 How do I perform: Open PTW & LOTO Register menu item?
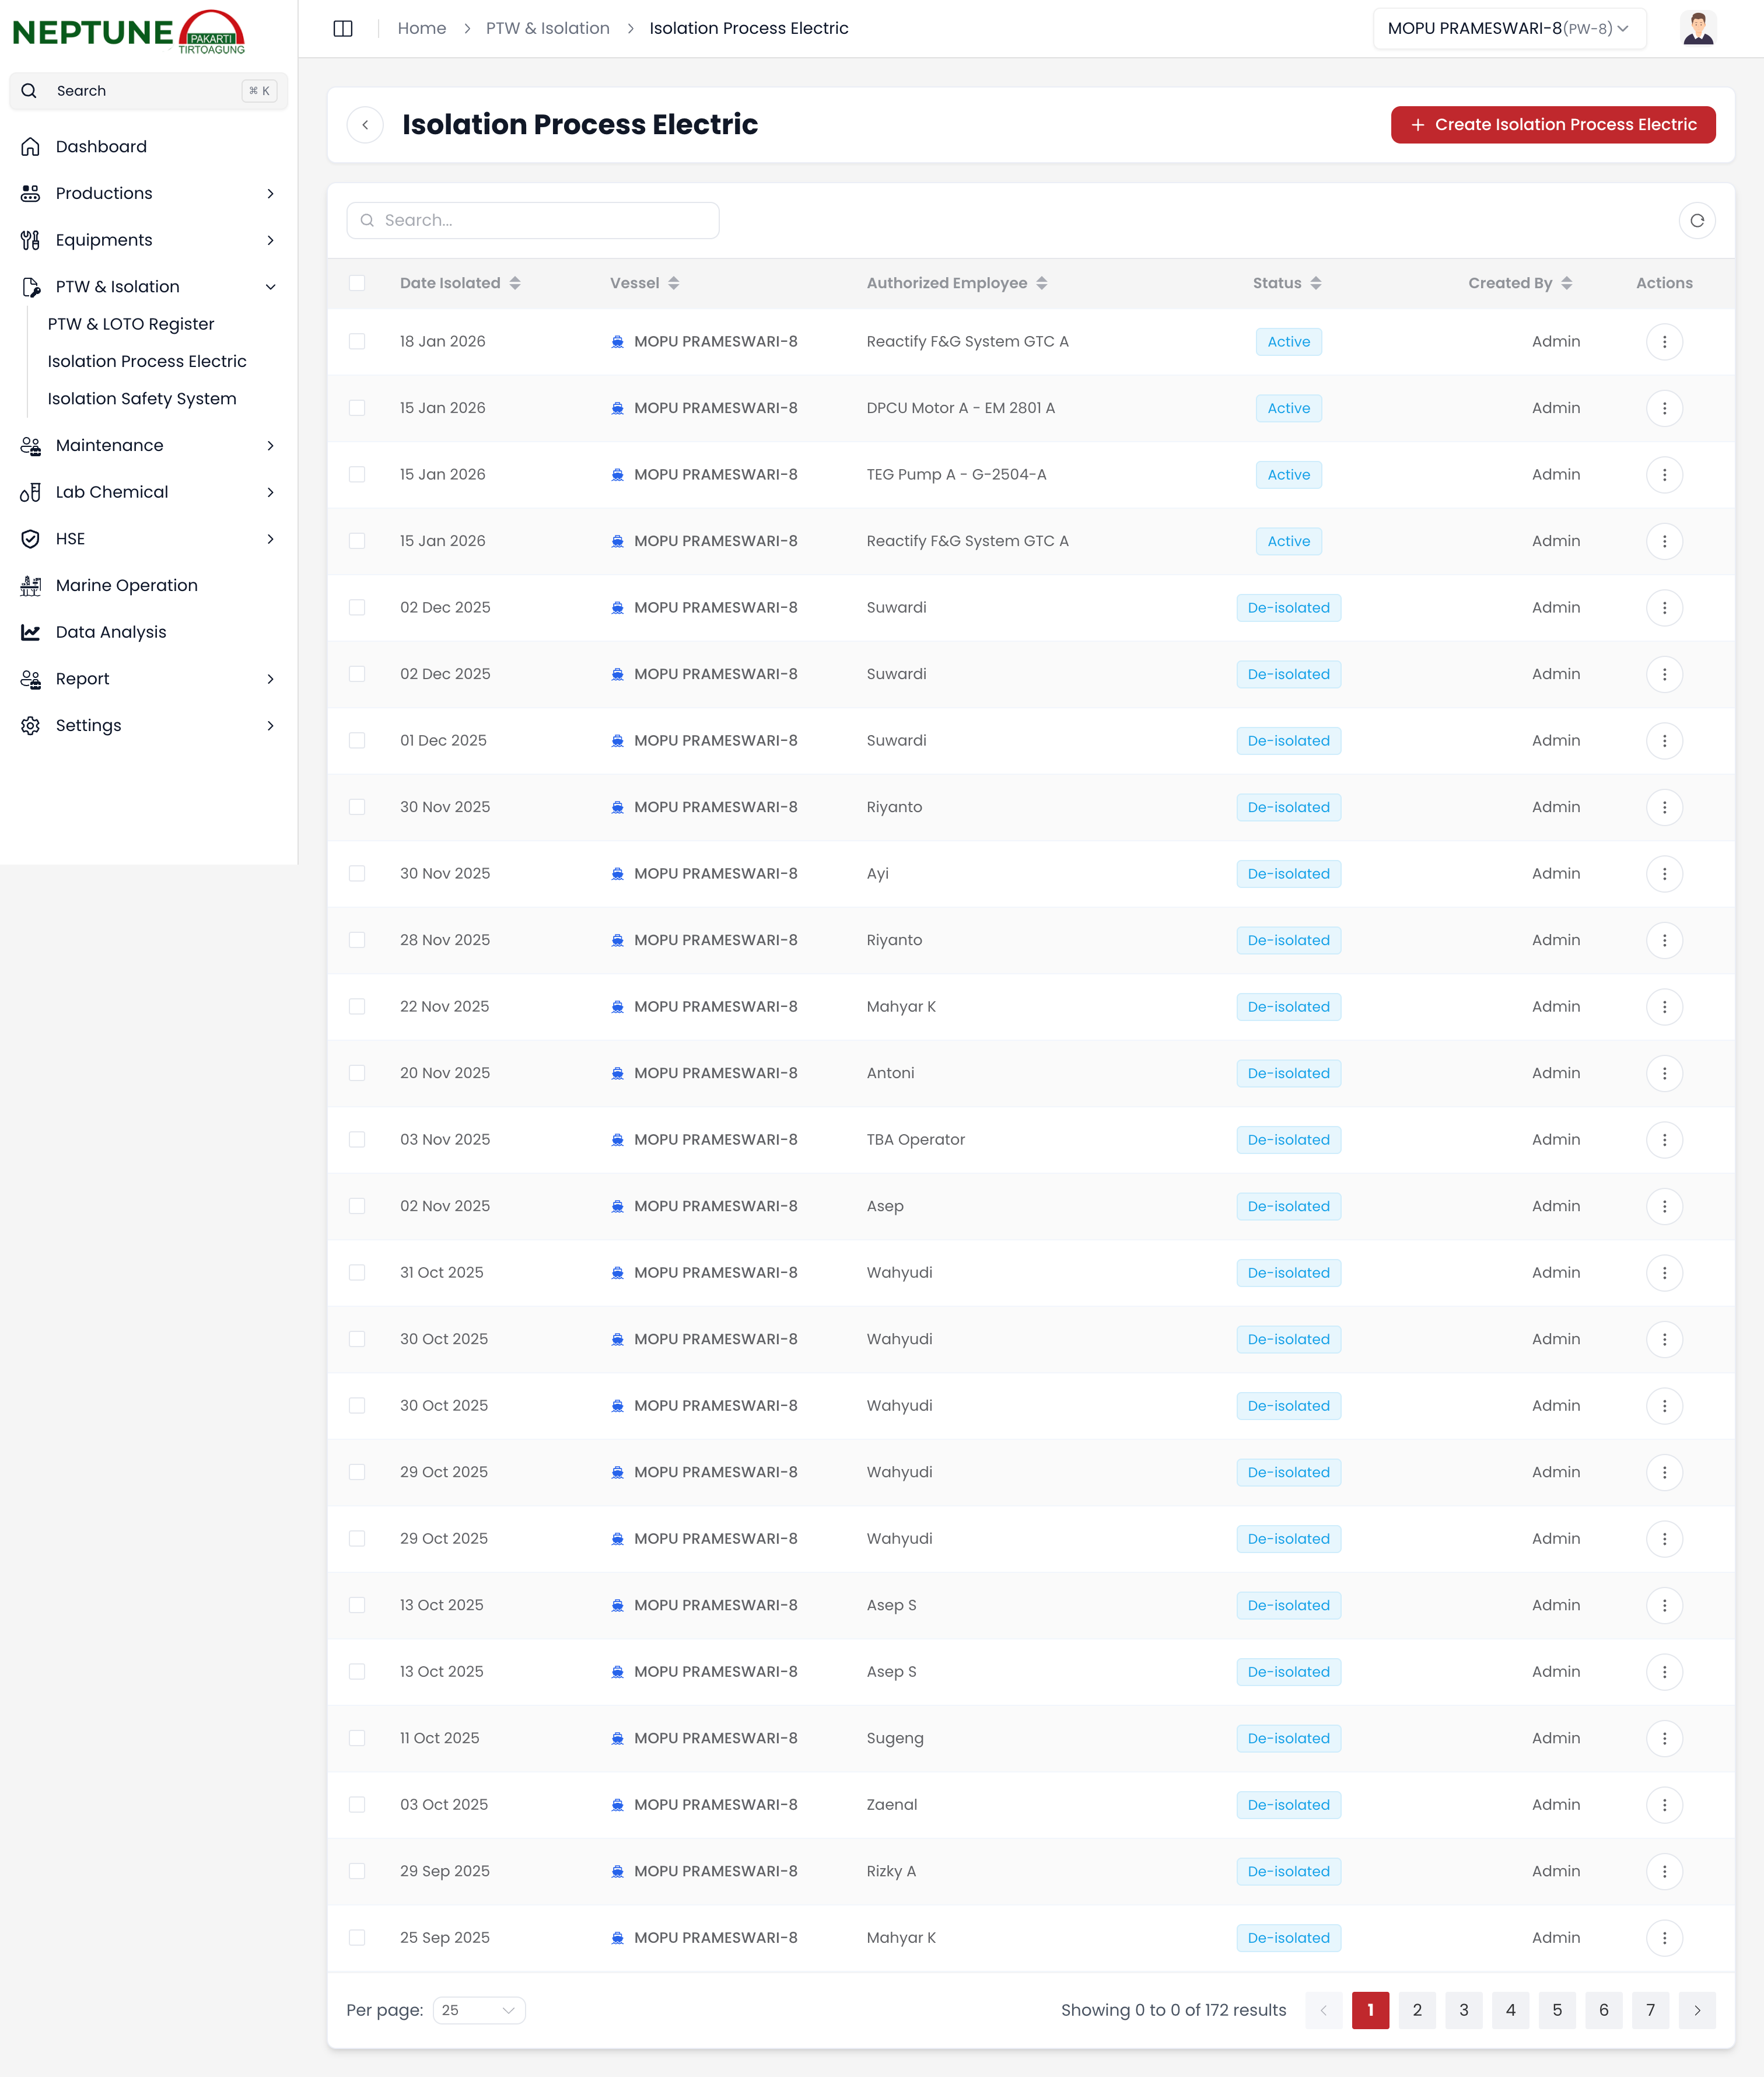(131, 324)
